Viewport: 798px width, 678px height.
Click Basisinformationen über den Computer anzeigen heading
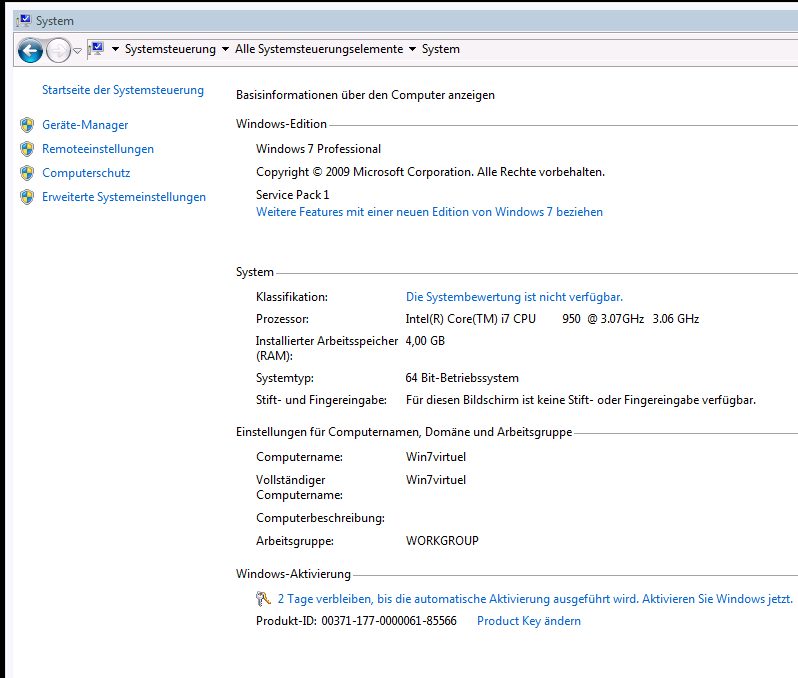[x=365, y=95]
